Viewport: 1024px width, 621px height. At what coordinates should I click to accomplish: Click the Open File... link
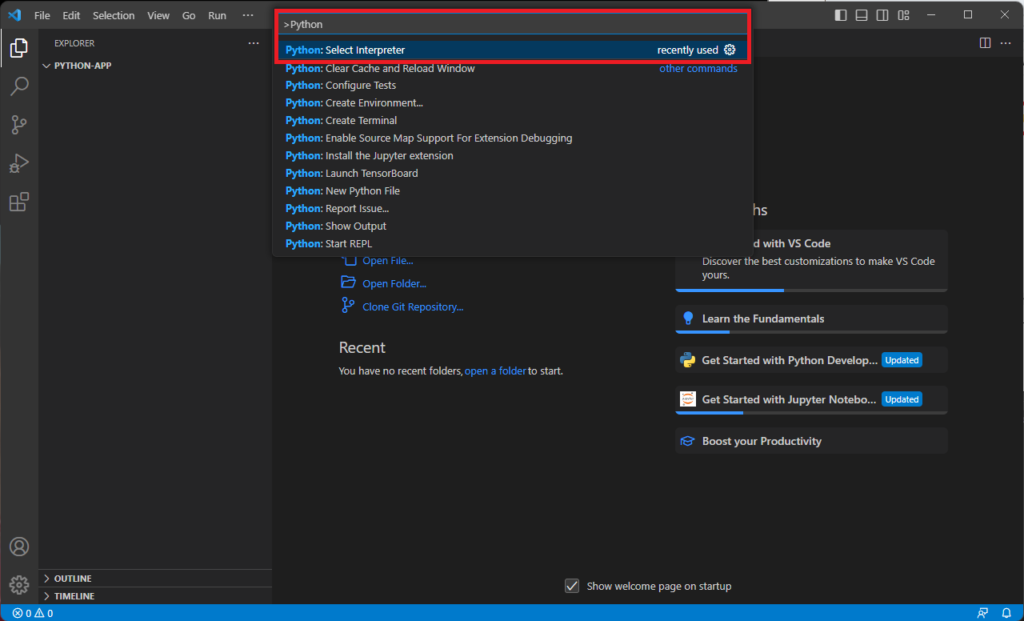pos(388,261)
